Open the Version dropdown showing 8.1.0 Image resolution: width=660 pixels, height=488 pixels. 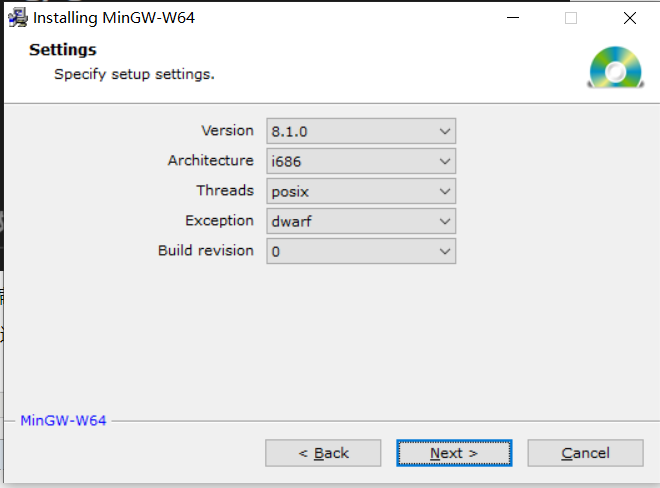361,131
